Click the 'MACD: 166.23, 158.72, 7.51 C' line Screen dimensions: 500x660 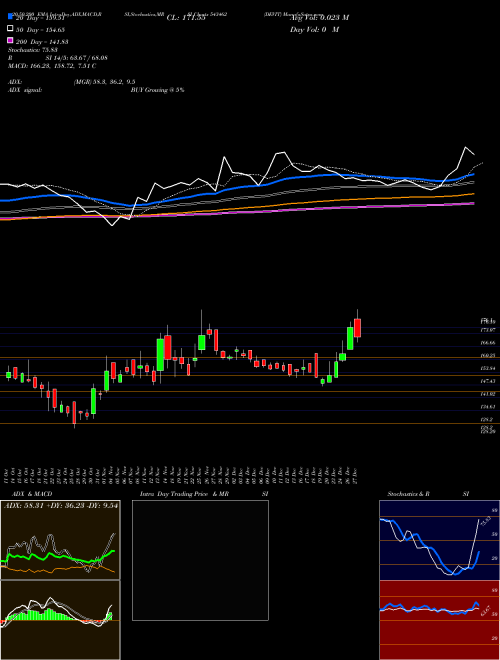52,66
